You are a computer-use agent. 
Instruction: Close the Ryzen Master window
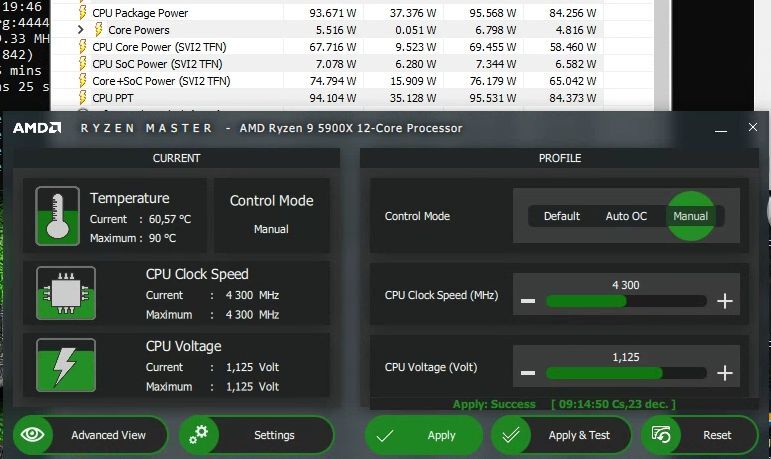(x=752, y=127)
